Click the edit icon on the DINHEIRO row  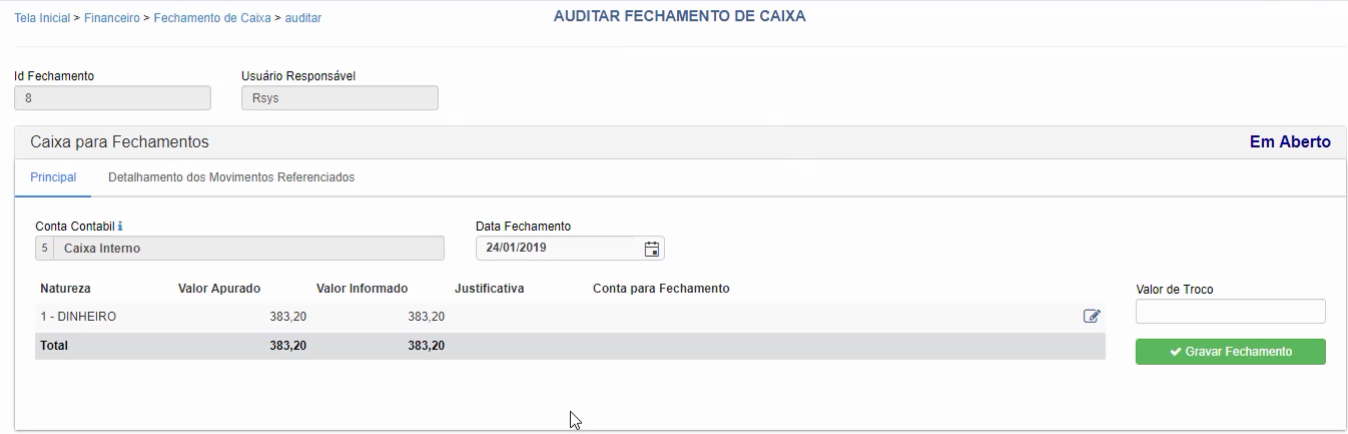click(x=1092, y=317)
